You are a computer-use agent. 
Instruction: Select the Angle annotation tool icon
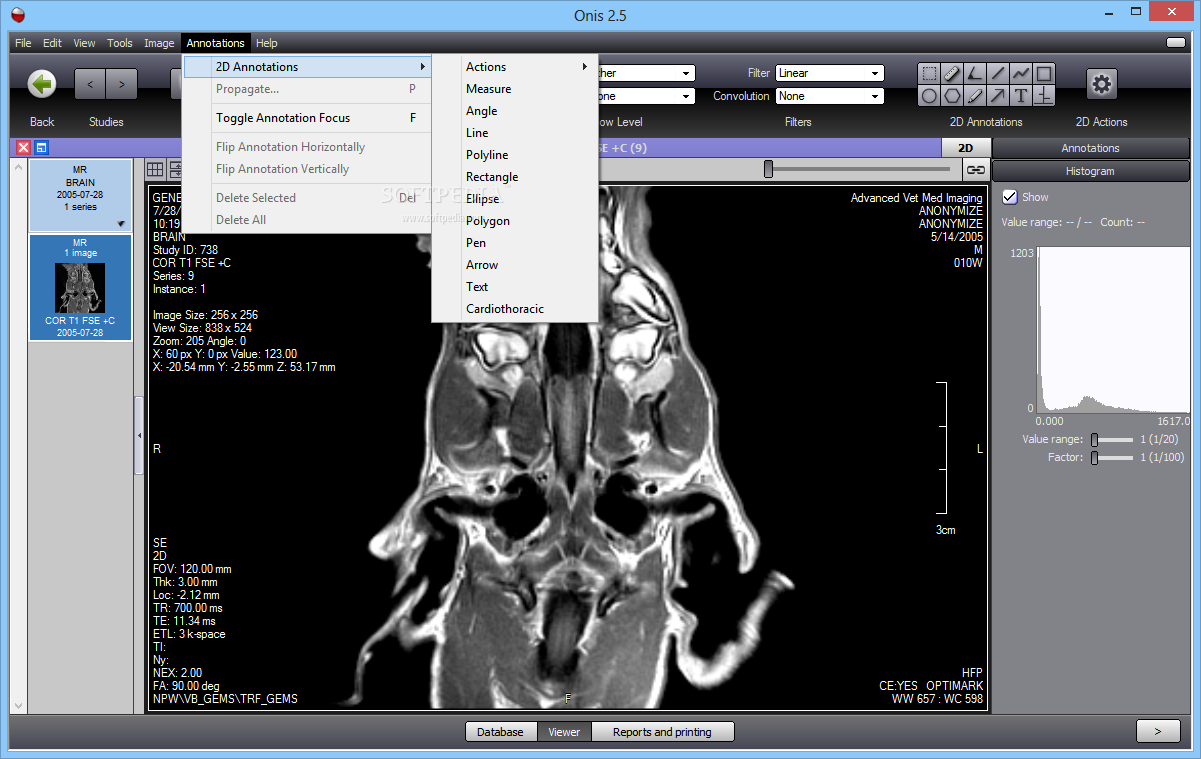(x=975, y=74)
